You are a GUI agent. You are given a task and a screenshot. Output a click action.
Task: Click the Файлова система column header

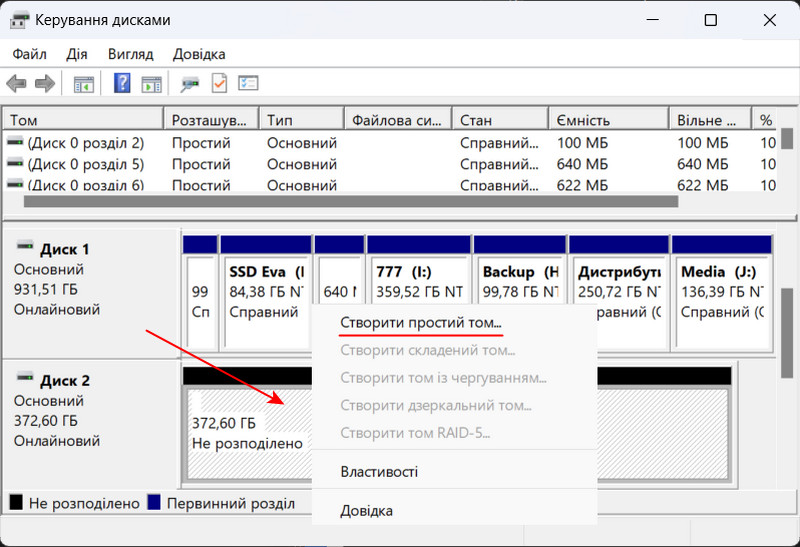click(x=396, y=120)
